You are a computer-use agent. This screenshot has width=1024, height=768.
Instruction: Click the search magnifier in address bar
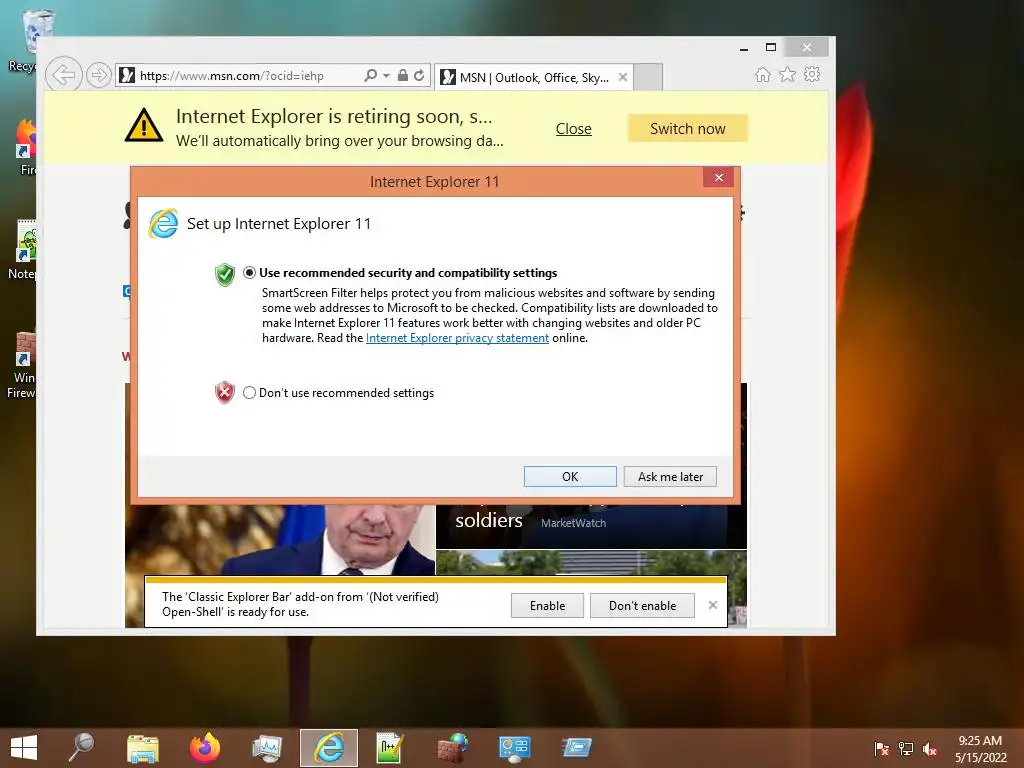click(x=370, y=76)
